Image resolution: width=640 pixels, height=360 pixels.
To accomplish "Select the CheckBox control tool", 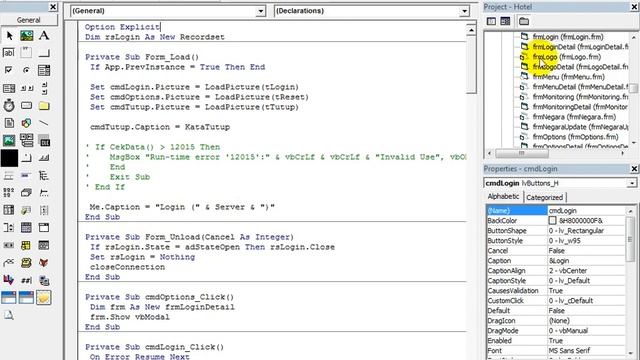I will coord(9,70).
